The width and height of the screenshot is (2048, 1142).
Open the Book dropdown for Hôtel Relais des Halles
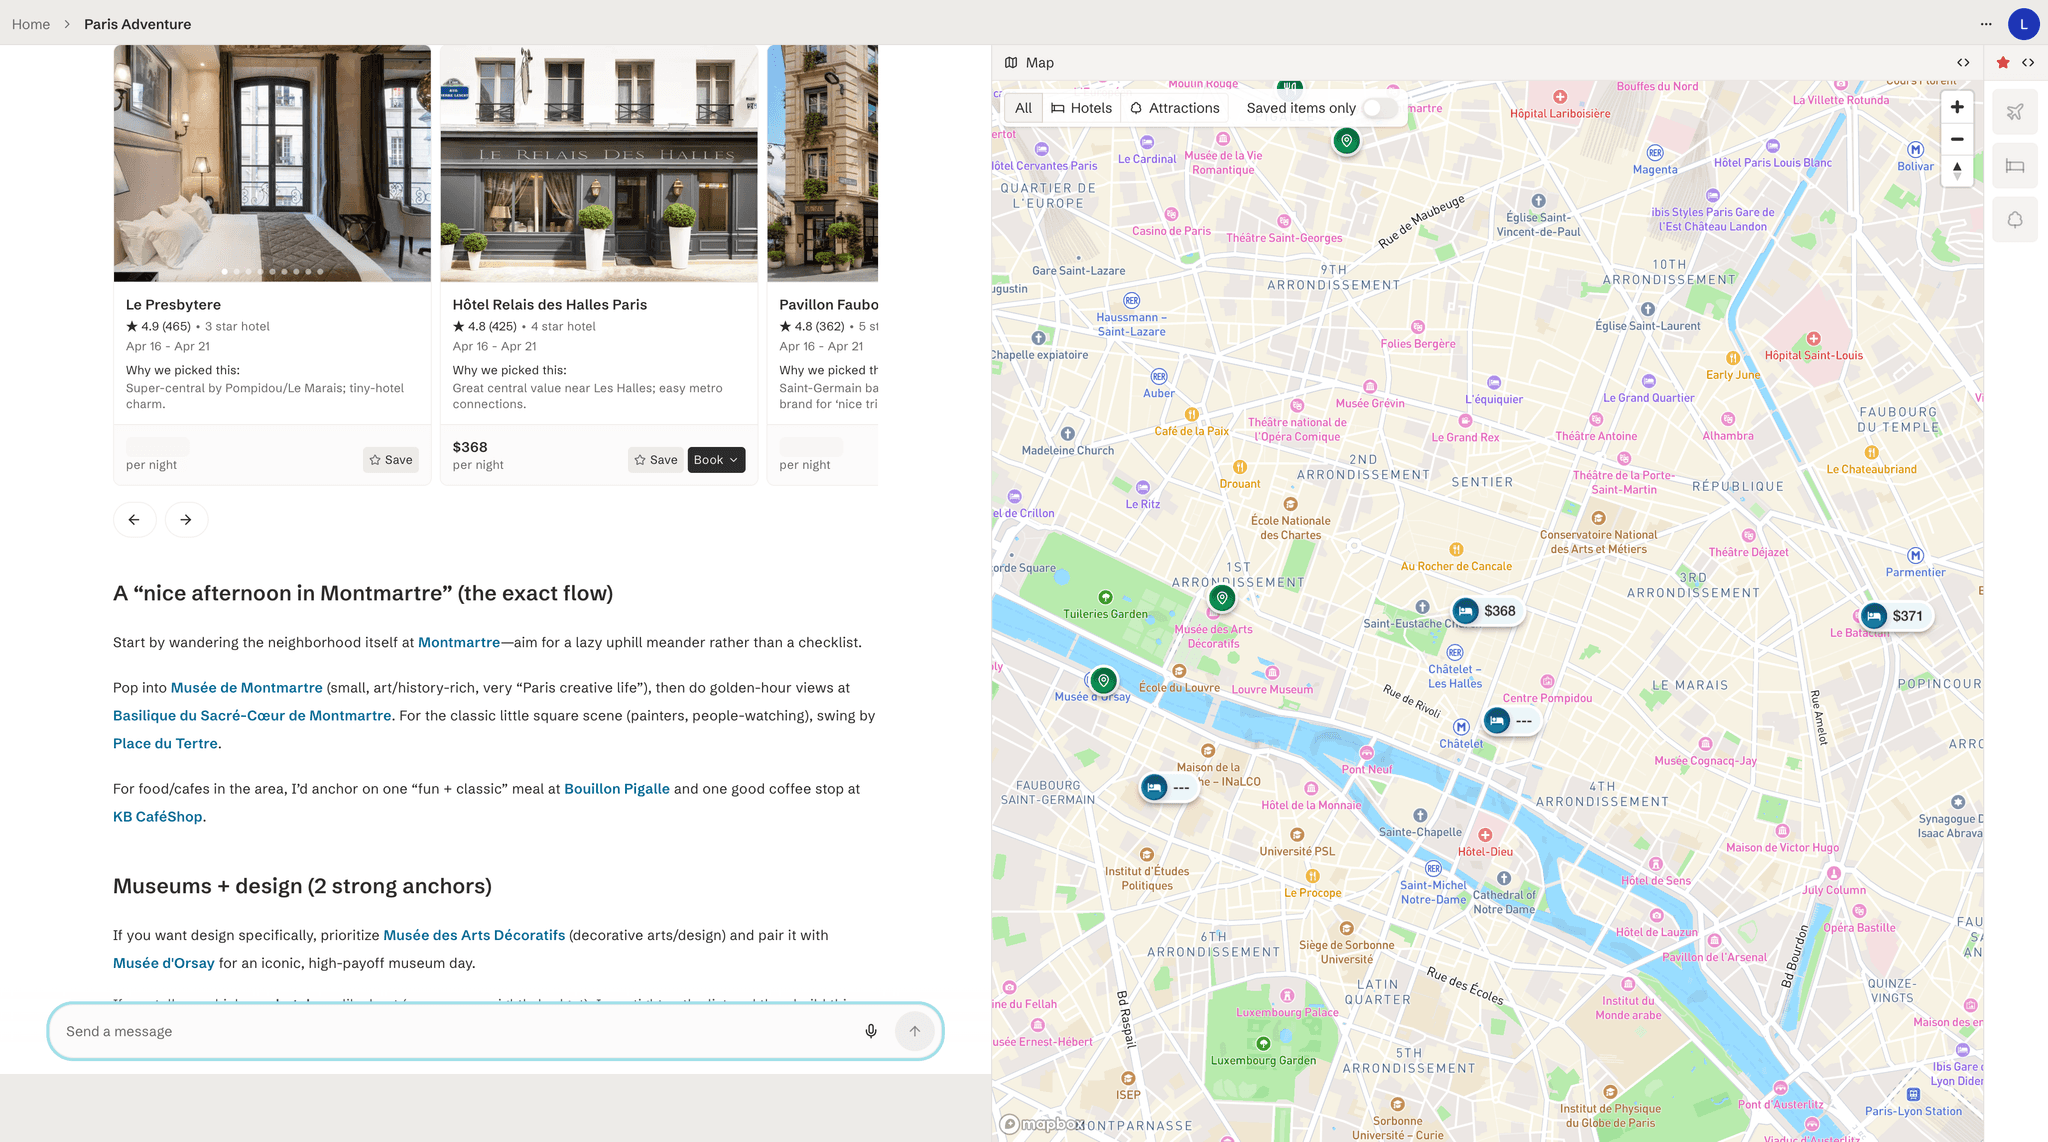716,460
